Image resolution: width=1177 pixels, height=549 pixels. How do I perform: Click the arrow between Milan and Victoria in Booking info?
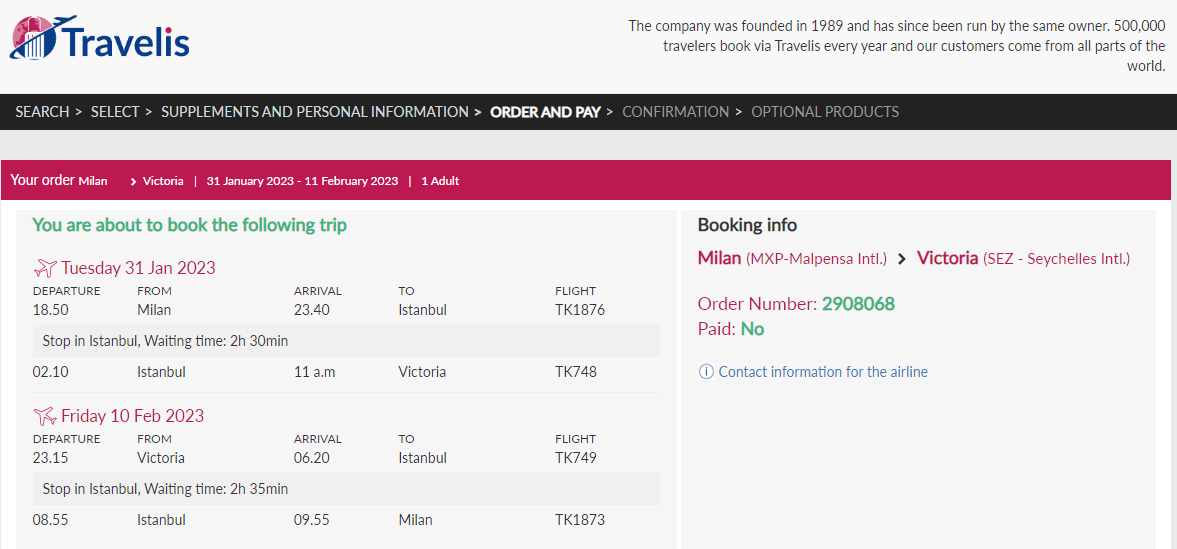[x=902, y=258]
